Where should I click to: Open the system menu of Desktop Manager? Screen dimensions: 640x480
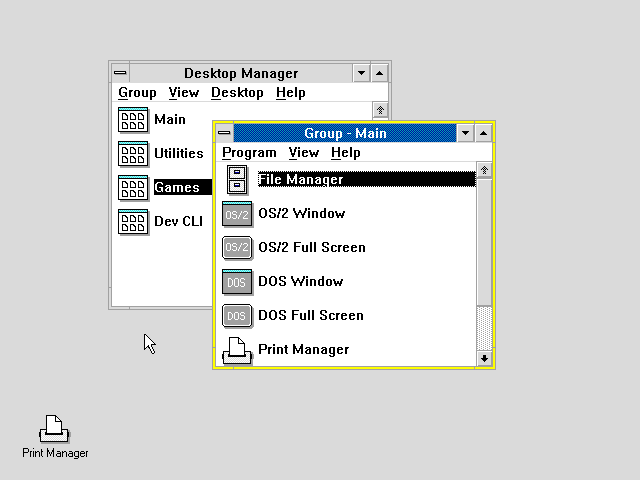tap(120, 73)
